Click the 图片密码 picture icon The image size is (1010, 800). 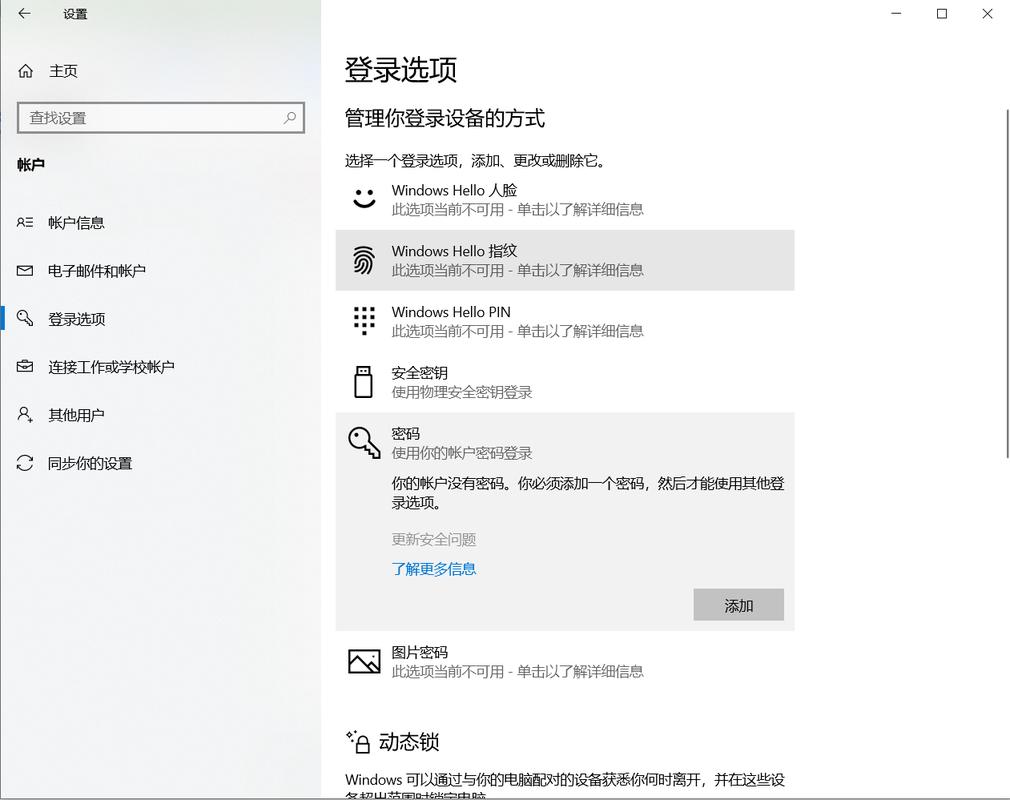(x=364, y=660)
